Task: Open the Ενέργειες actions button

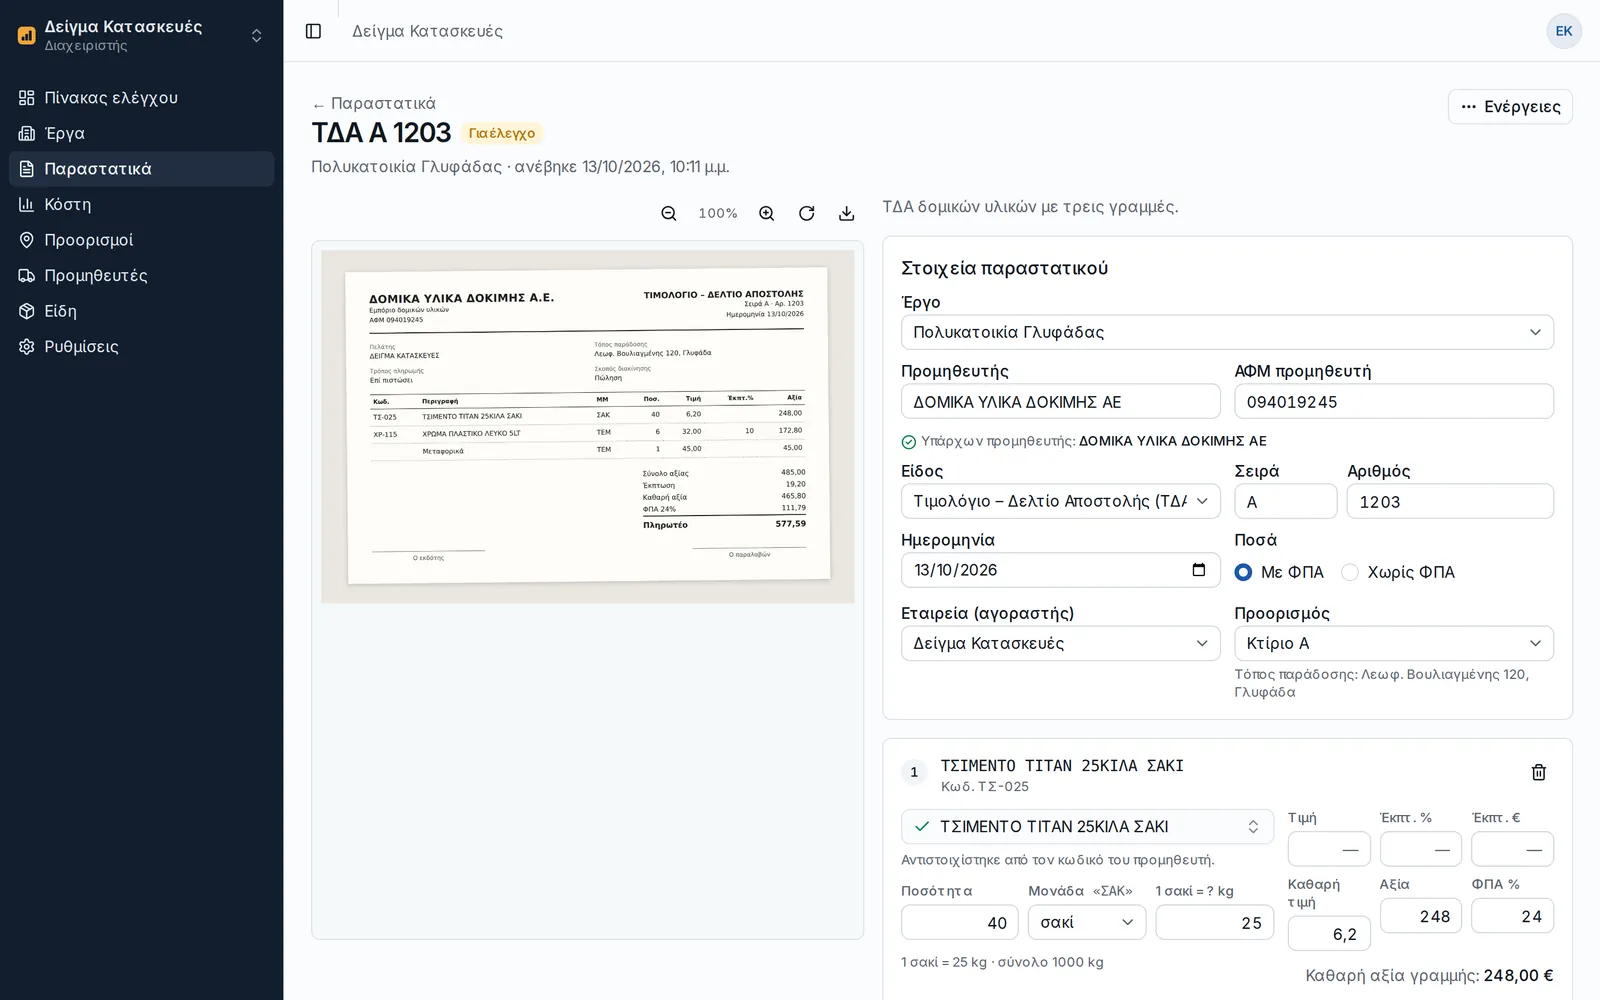Action: click(x=1510, y=107)
